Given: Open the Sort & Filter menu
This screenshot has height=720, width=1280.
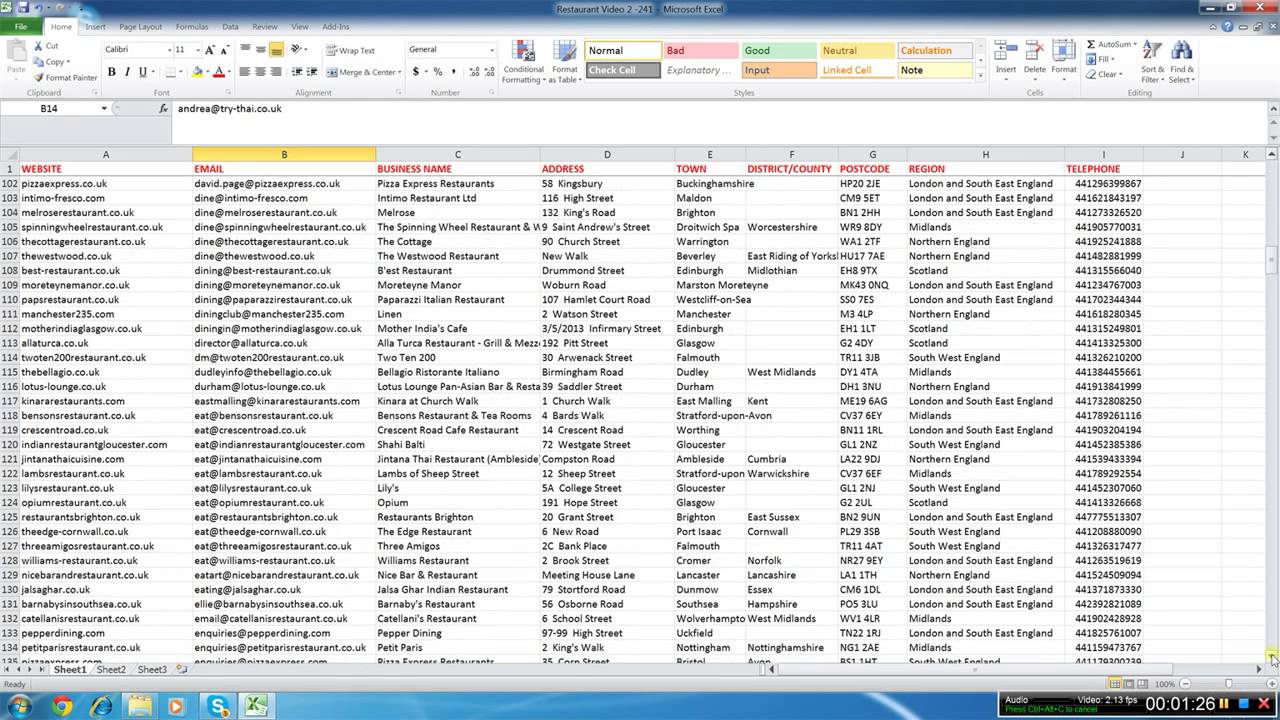Looking at the screenshot, I should point(1152,62).
